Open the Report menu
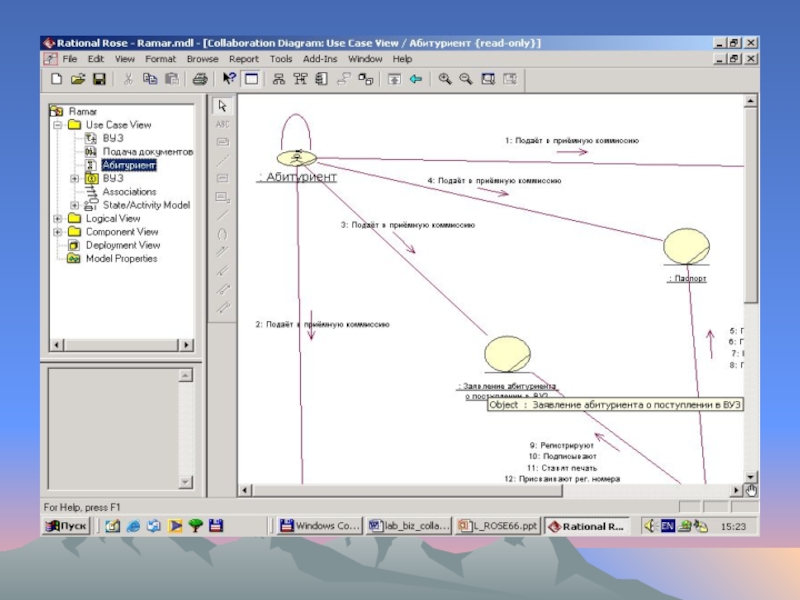 [x=243, y=59]
